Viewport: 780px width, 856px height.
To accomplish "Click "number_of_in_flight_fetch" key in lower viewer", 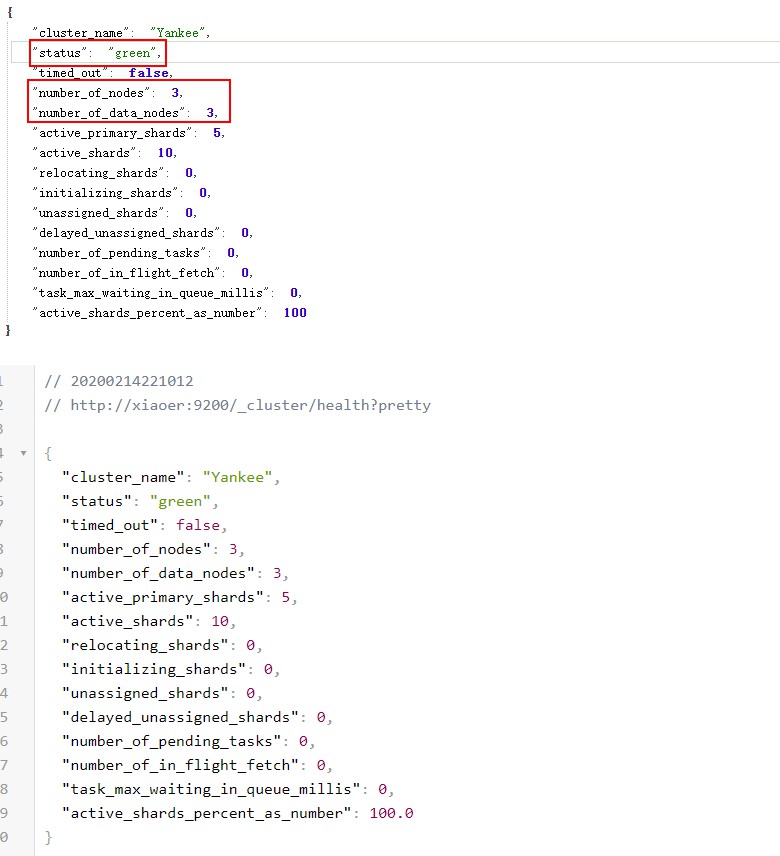I will (181, 765).
